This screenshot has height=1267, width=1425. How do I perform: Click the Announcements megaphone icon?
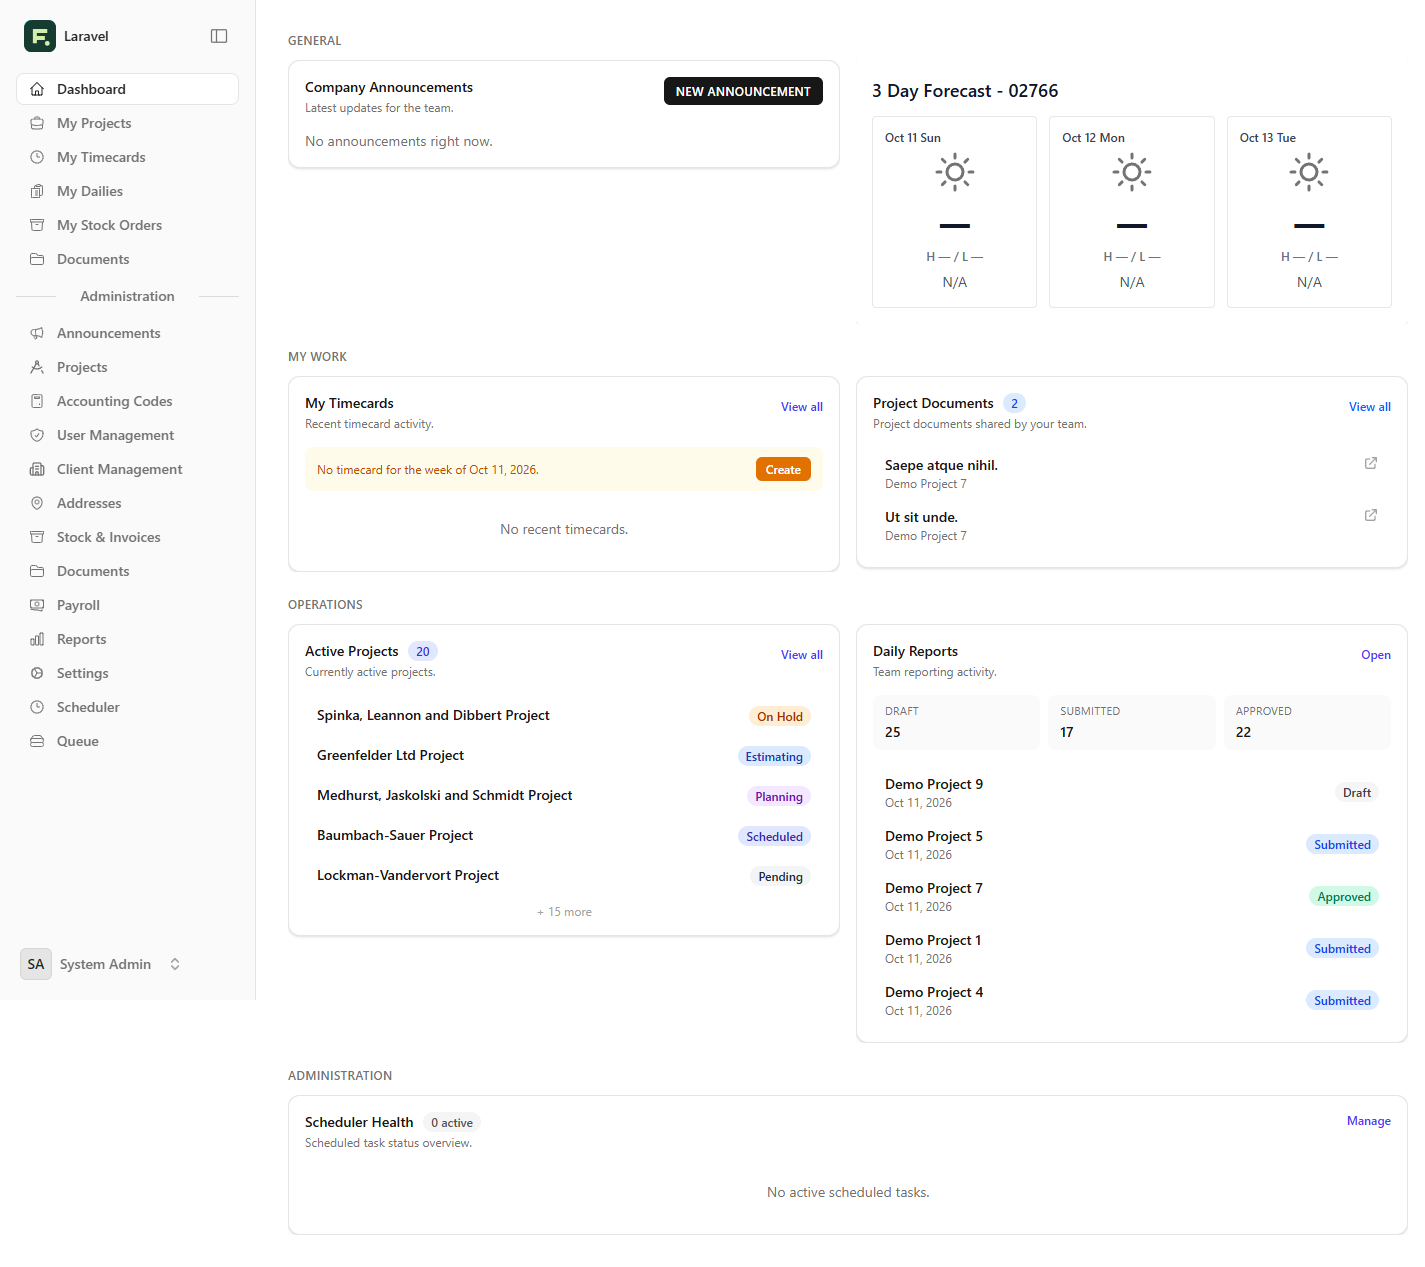(x=37, y=333)
